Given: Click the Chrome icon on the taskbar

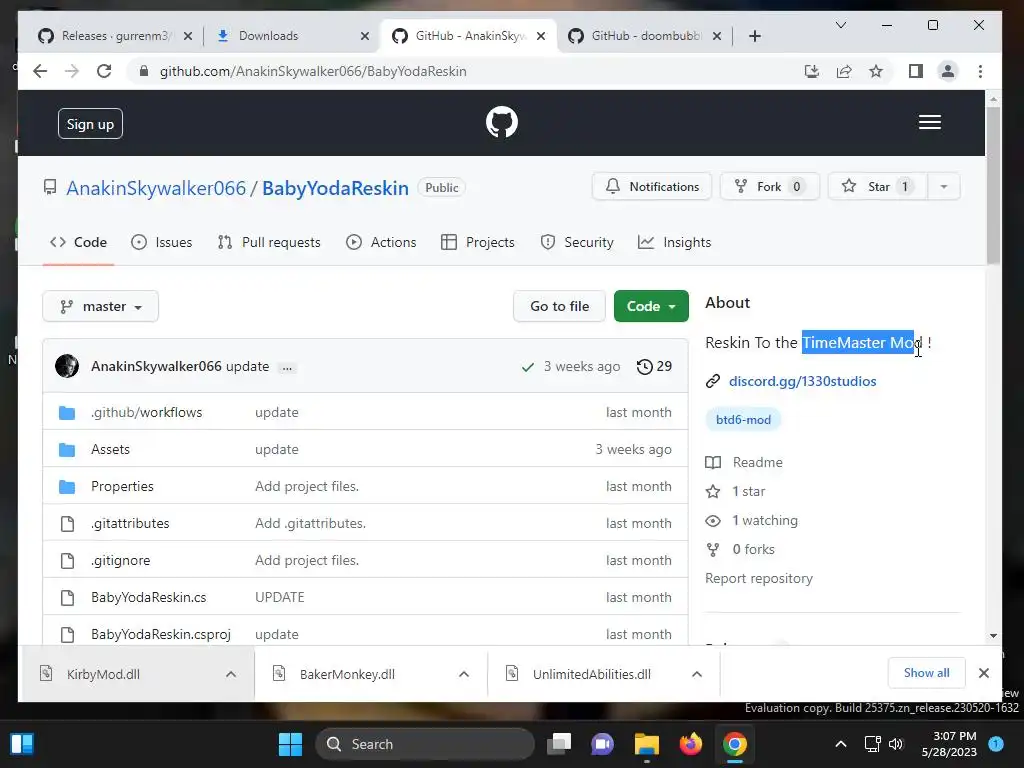Looking at the screenshot, I should (735, 744).
